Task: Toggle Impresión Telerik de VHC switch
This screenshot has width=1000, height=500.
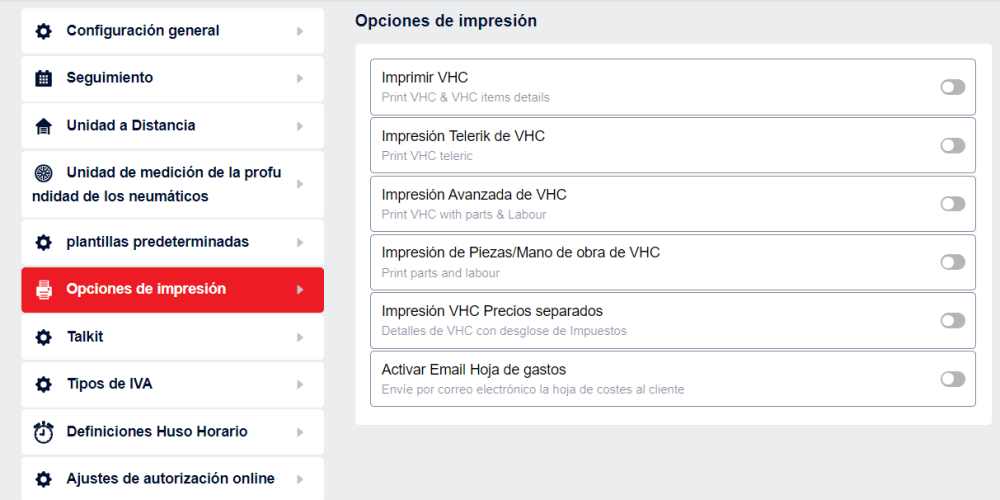Action: 952,145
